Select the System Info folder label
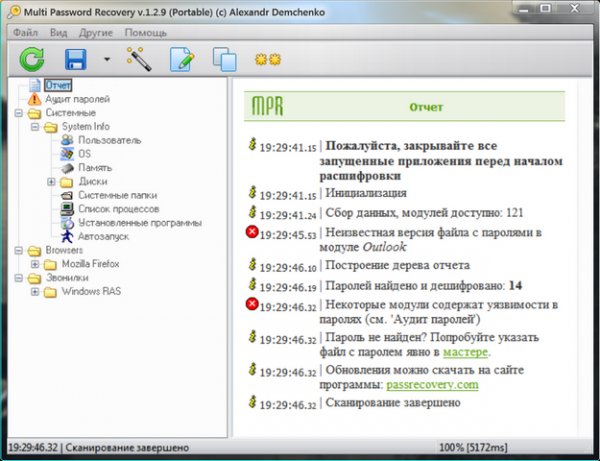 pyautogui.click(x=86, y=127)
